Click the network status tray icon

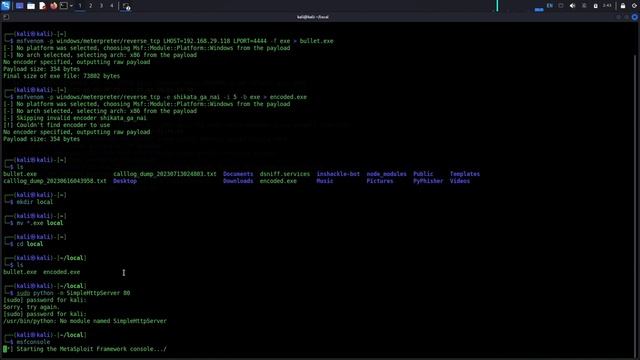[561, 6]
